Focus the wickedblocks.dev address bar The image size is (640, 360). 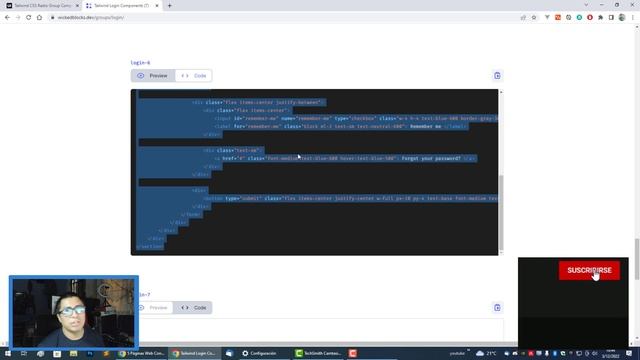coord(282,18)
